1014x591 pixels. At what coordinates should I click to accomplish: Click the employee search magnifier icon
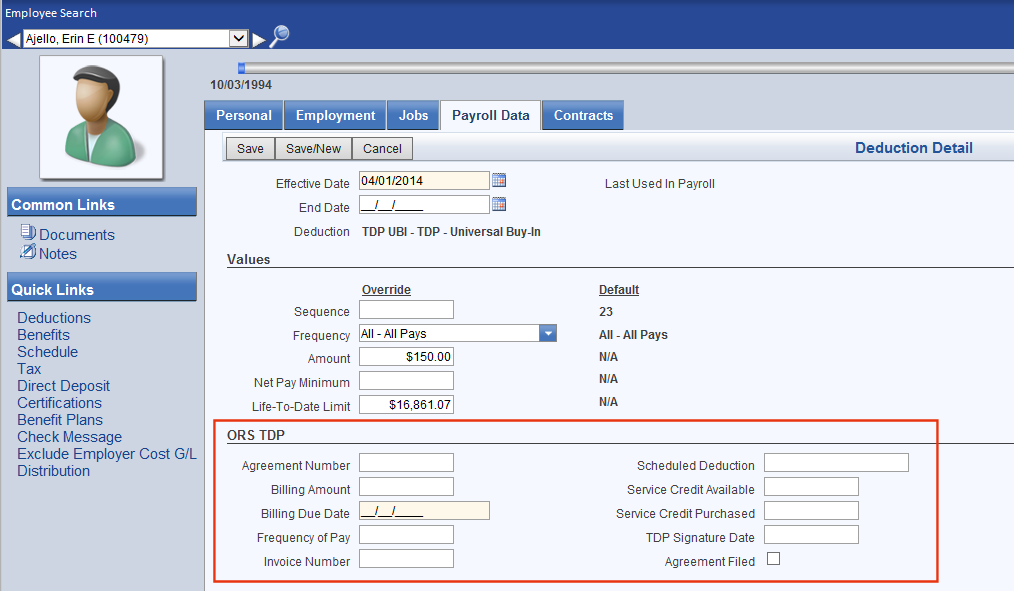click(x=280, y=37)
